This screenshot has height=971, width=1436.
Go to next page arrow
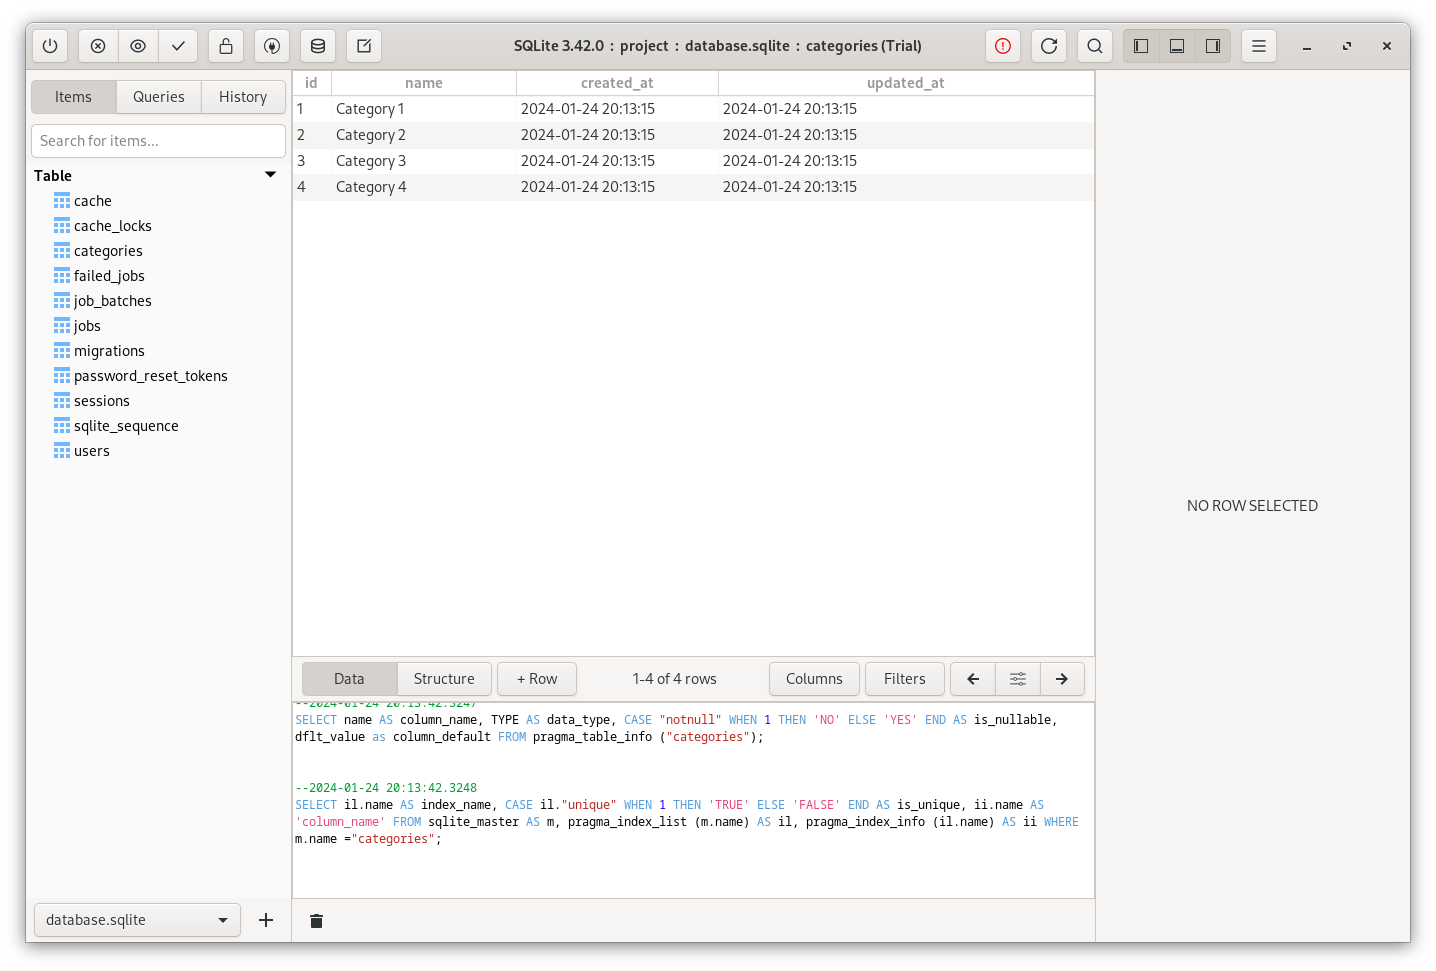tap(1062, 679)
